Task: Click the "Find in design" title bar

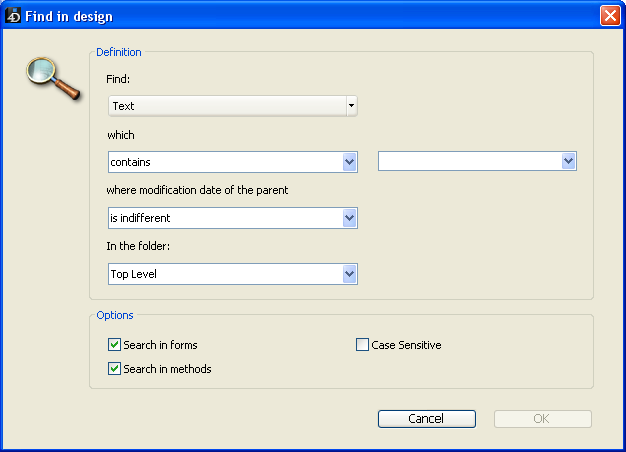Action: pyautogui.click(x=300, y=16)
